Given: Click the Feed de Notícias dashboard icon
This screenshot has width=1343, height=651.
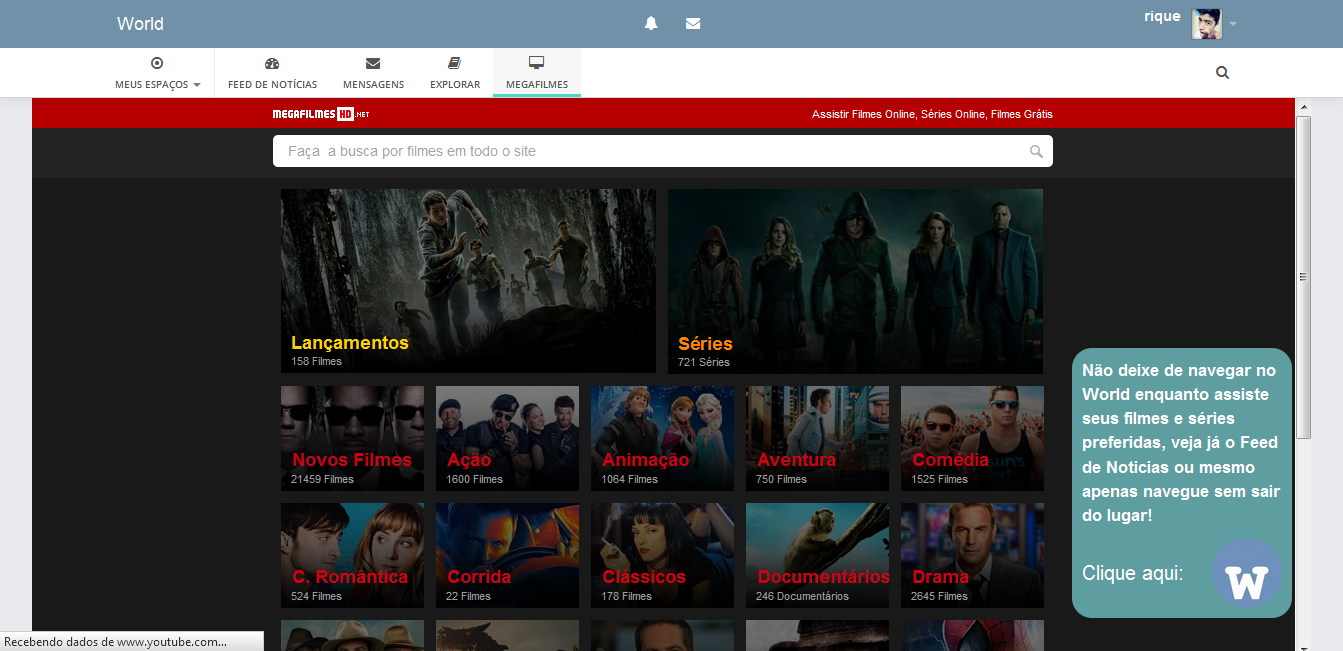Looking at the screenshot, I should (272, 62).
